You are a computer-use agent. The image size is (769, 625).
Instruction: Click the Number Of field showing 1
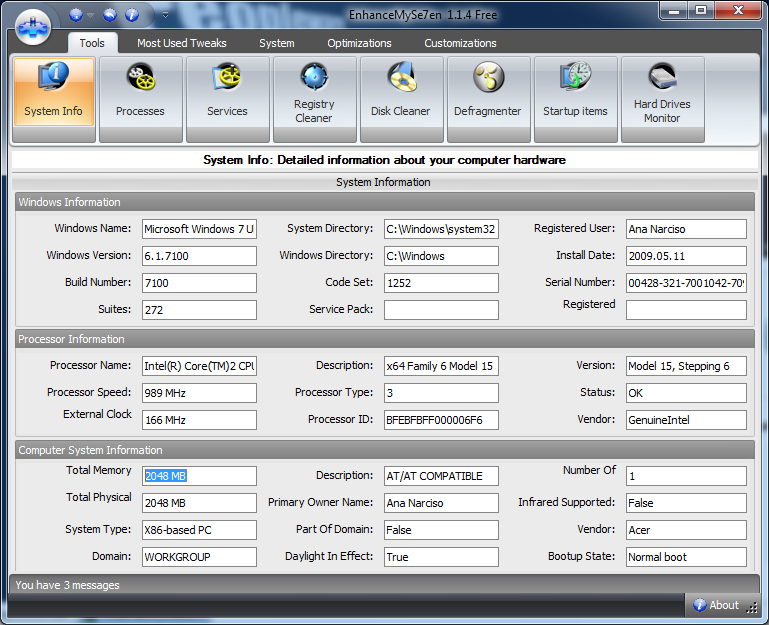(x=686, y=476)
